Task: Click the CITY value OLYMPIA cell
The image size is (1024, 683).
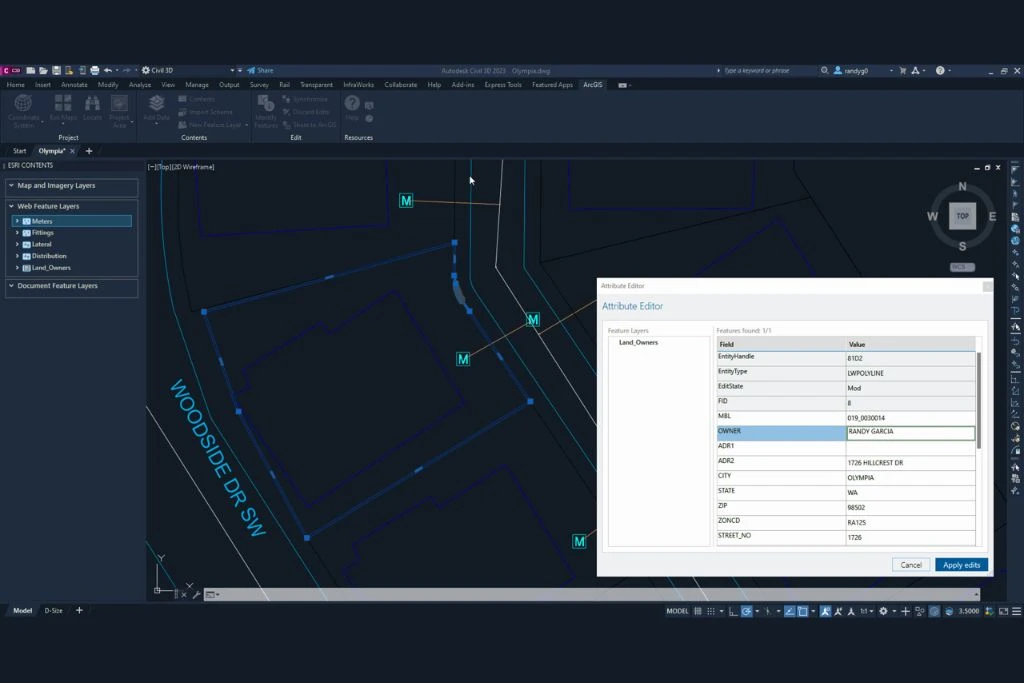Action: (910, 477)
